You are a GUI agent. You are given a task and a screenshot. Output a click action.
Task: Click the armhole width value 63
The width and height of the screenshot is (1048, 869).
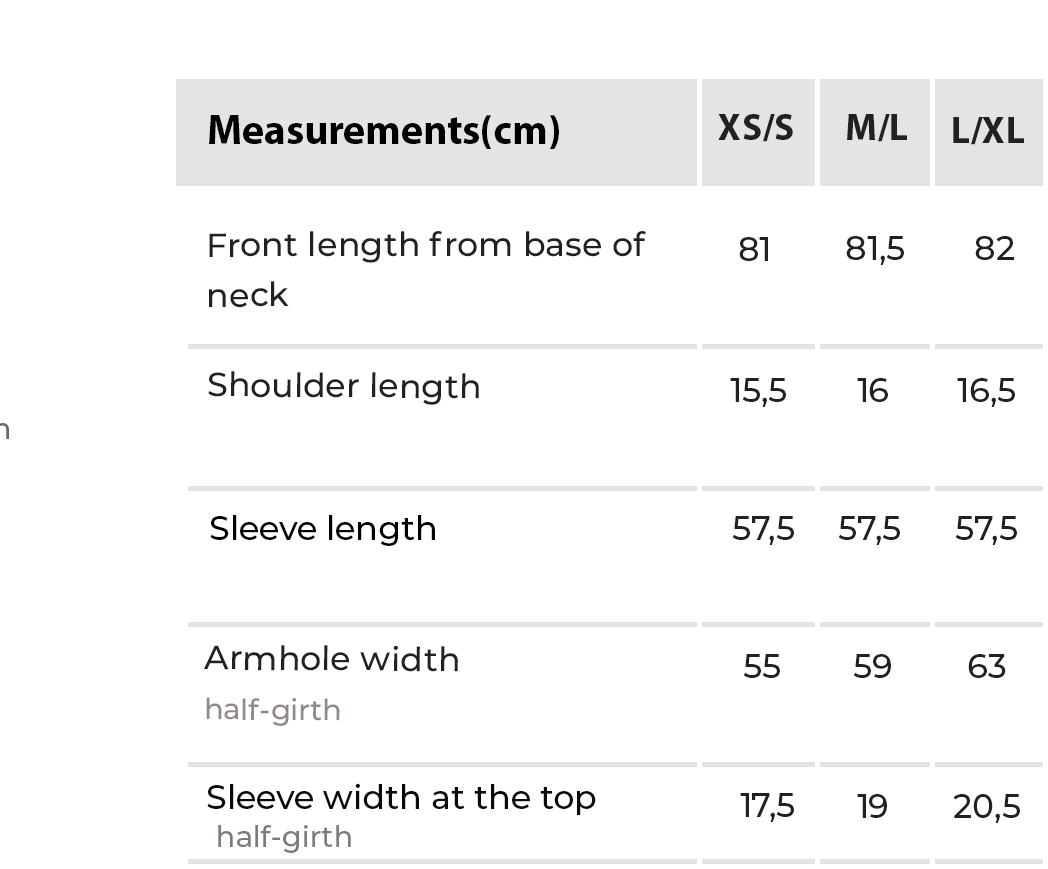(987, 667)
